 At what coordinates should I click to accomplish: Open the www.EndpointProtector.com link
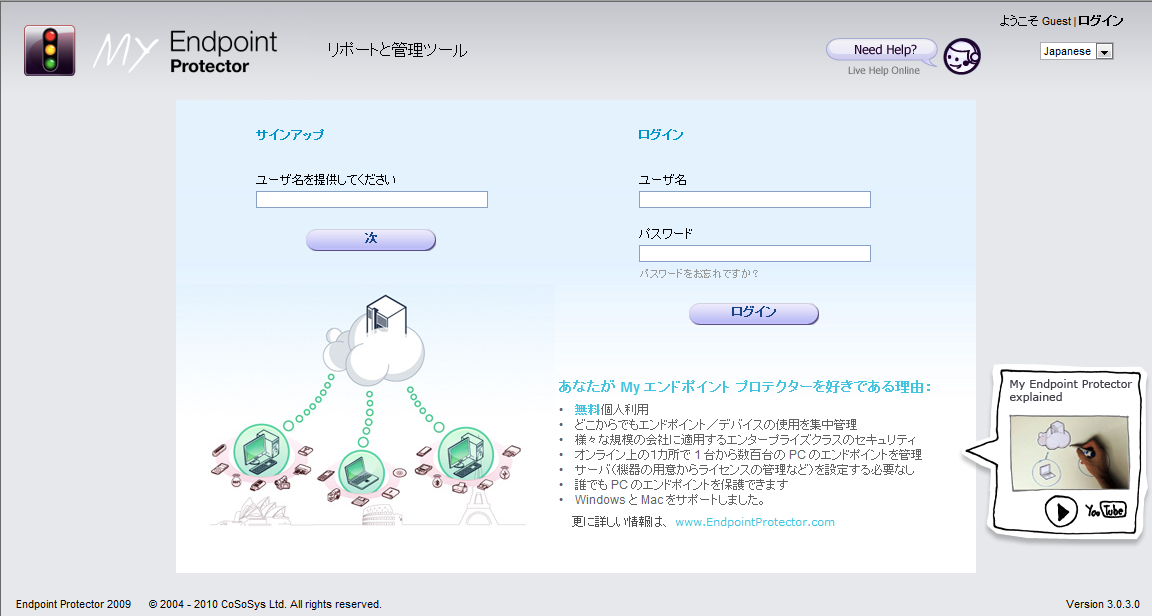tap(755, 522)
